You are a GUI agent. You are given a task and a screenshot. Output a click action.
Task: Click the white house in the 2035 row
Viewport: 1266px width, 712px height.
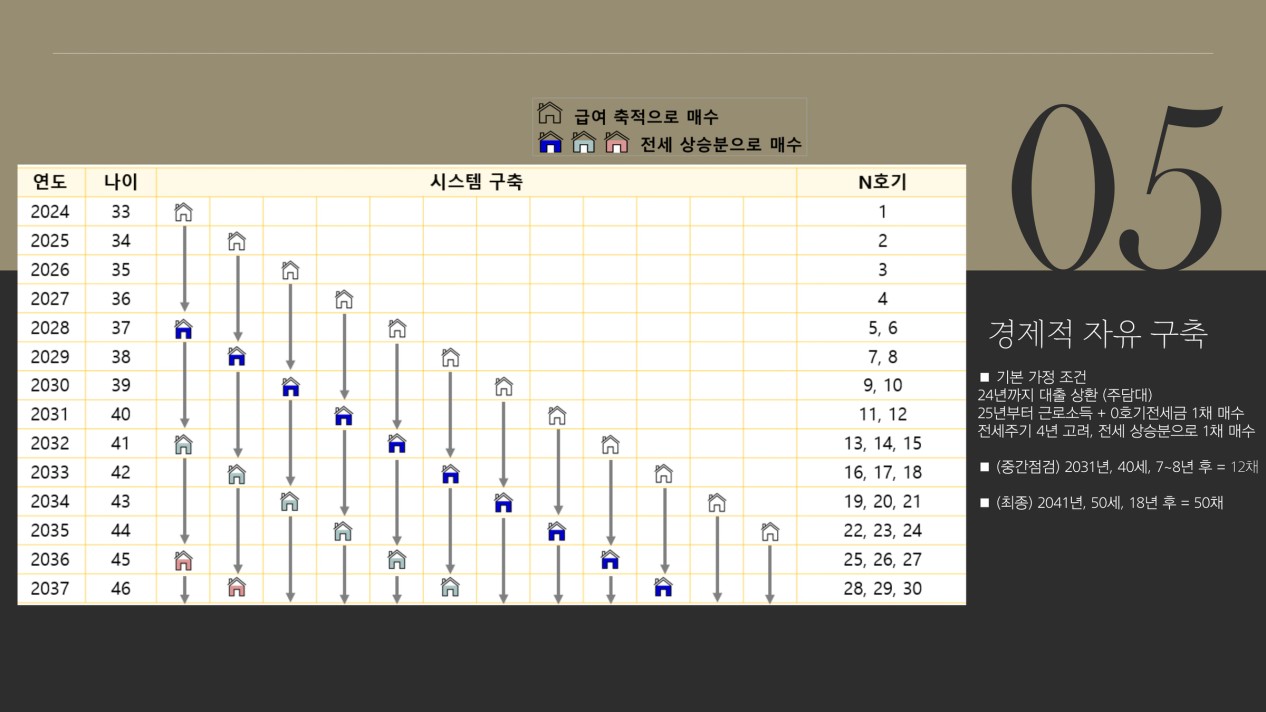pos(770,531)
